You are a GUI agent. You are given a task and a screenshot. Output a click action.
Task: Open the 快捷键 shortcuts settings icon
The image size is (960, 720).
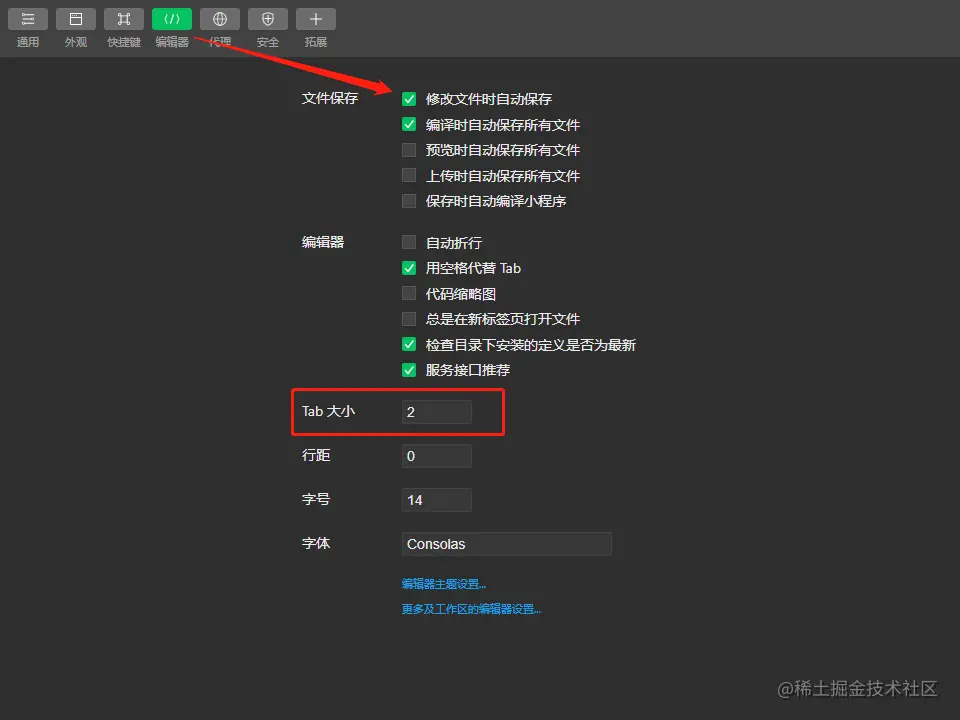point(124,19)
